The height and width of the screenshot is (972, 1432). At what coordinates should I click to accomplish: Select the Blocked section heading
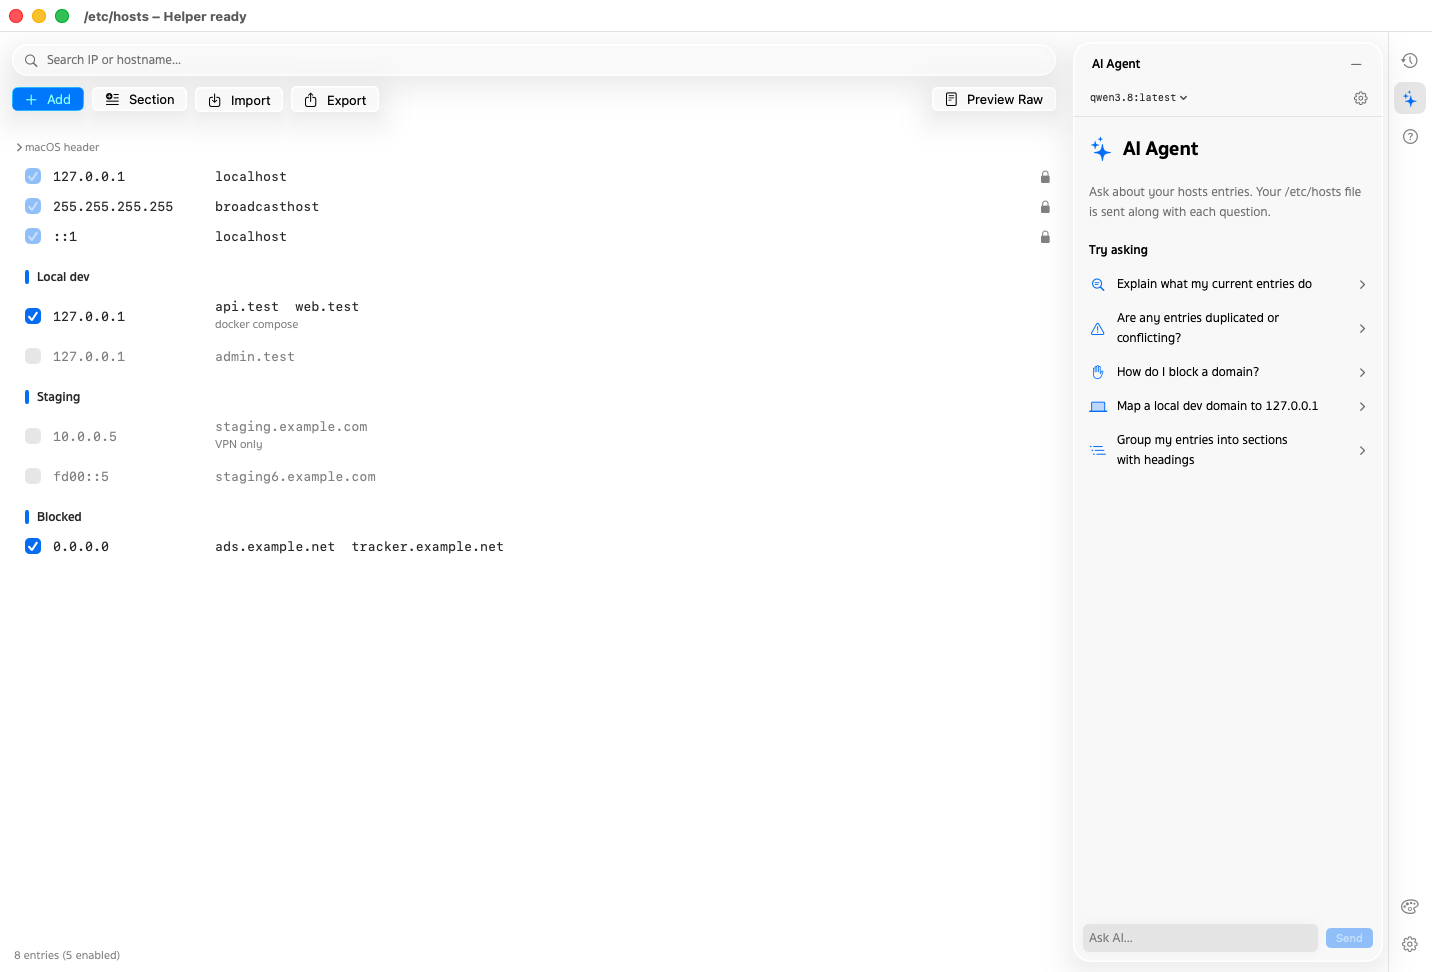pos(59,517)
